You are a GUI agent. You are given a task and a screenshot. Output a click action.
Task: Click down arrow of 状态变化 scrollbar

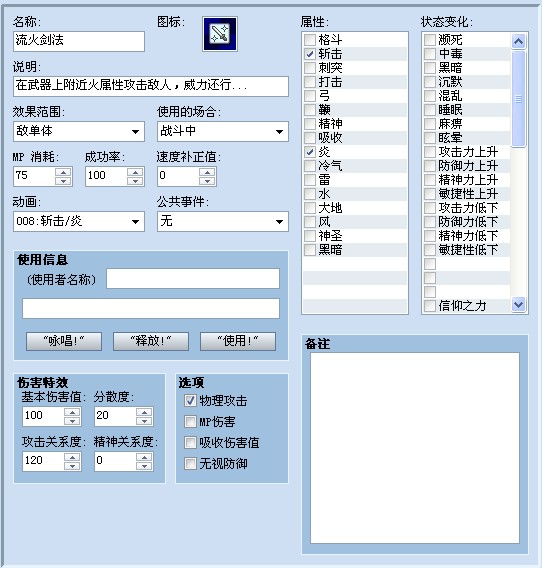(518, 305)
